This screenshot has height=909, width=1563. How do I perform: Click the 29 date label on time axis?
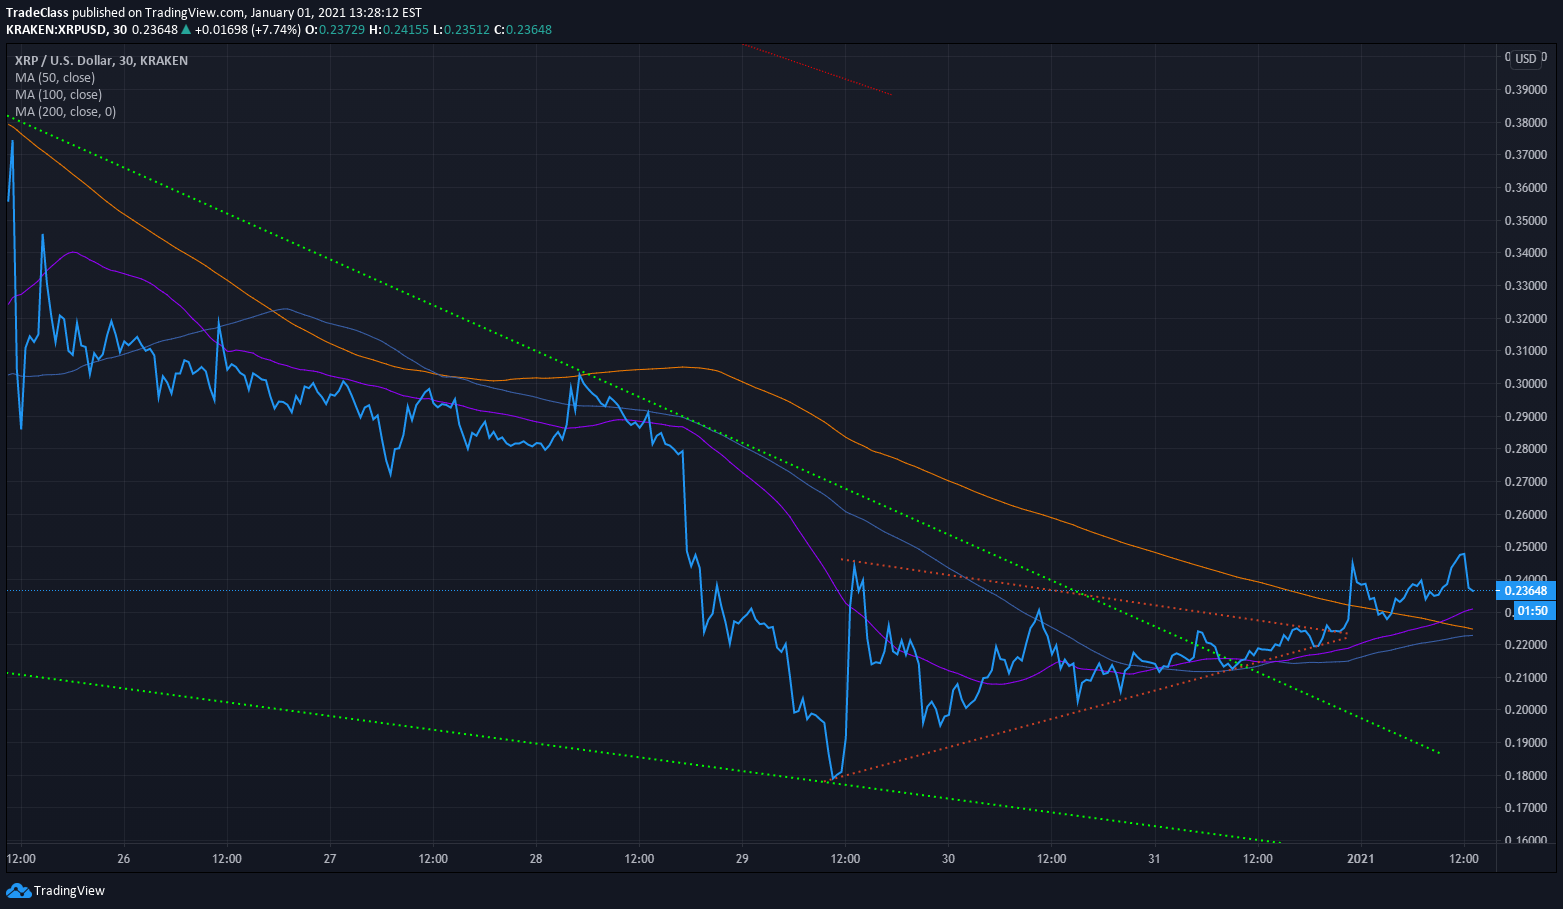(742, 859)
